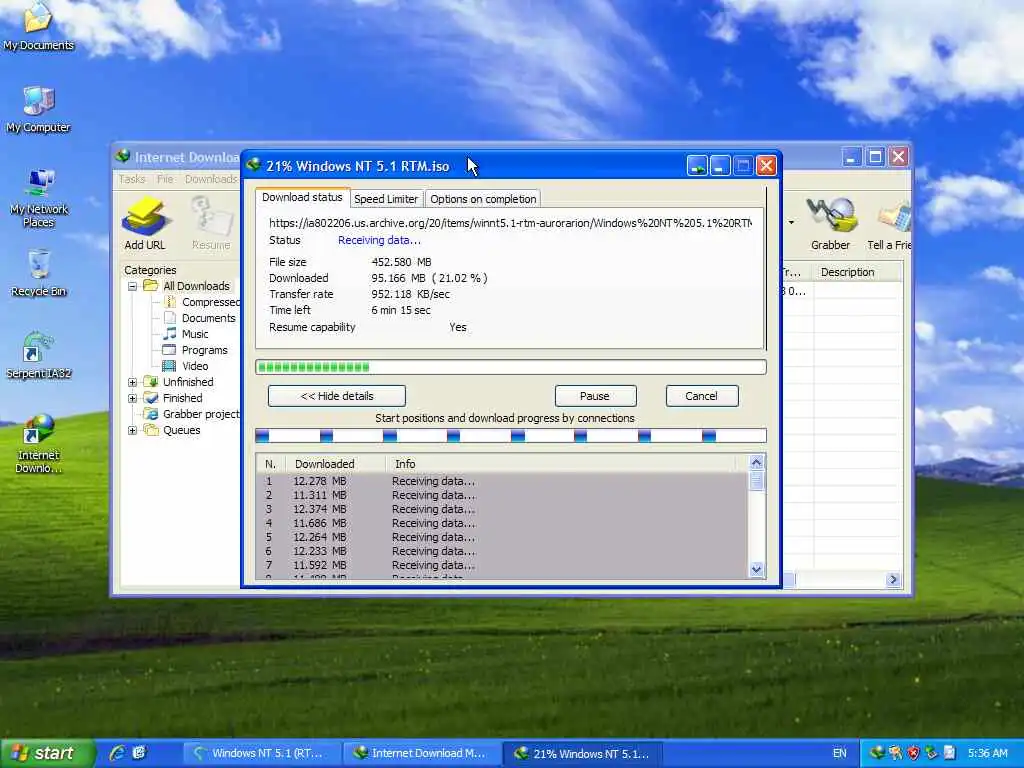Expand the Finished tree node
Screen dimensions: 1024x768
click(133, 398)
